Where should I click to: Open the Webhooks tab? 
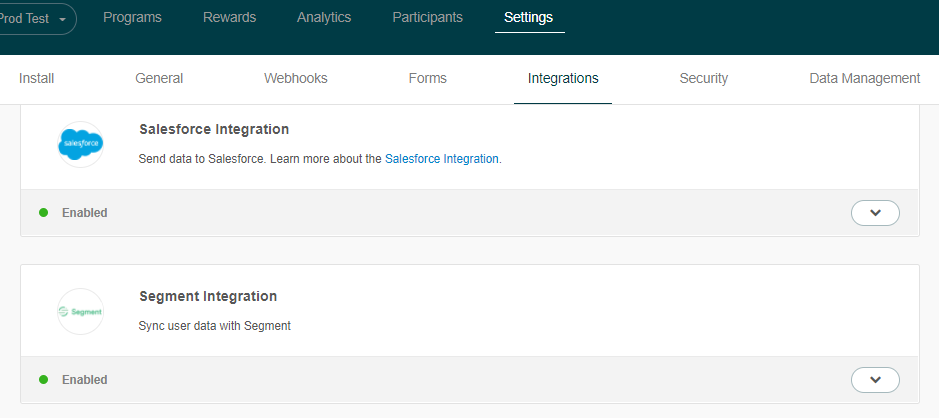(296, 78)
